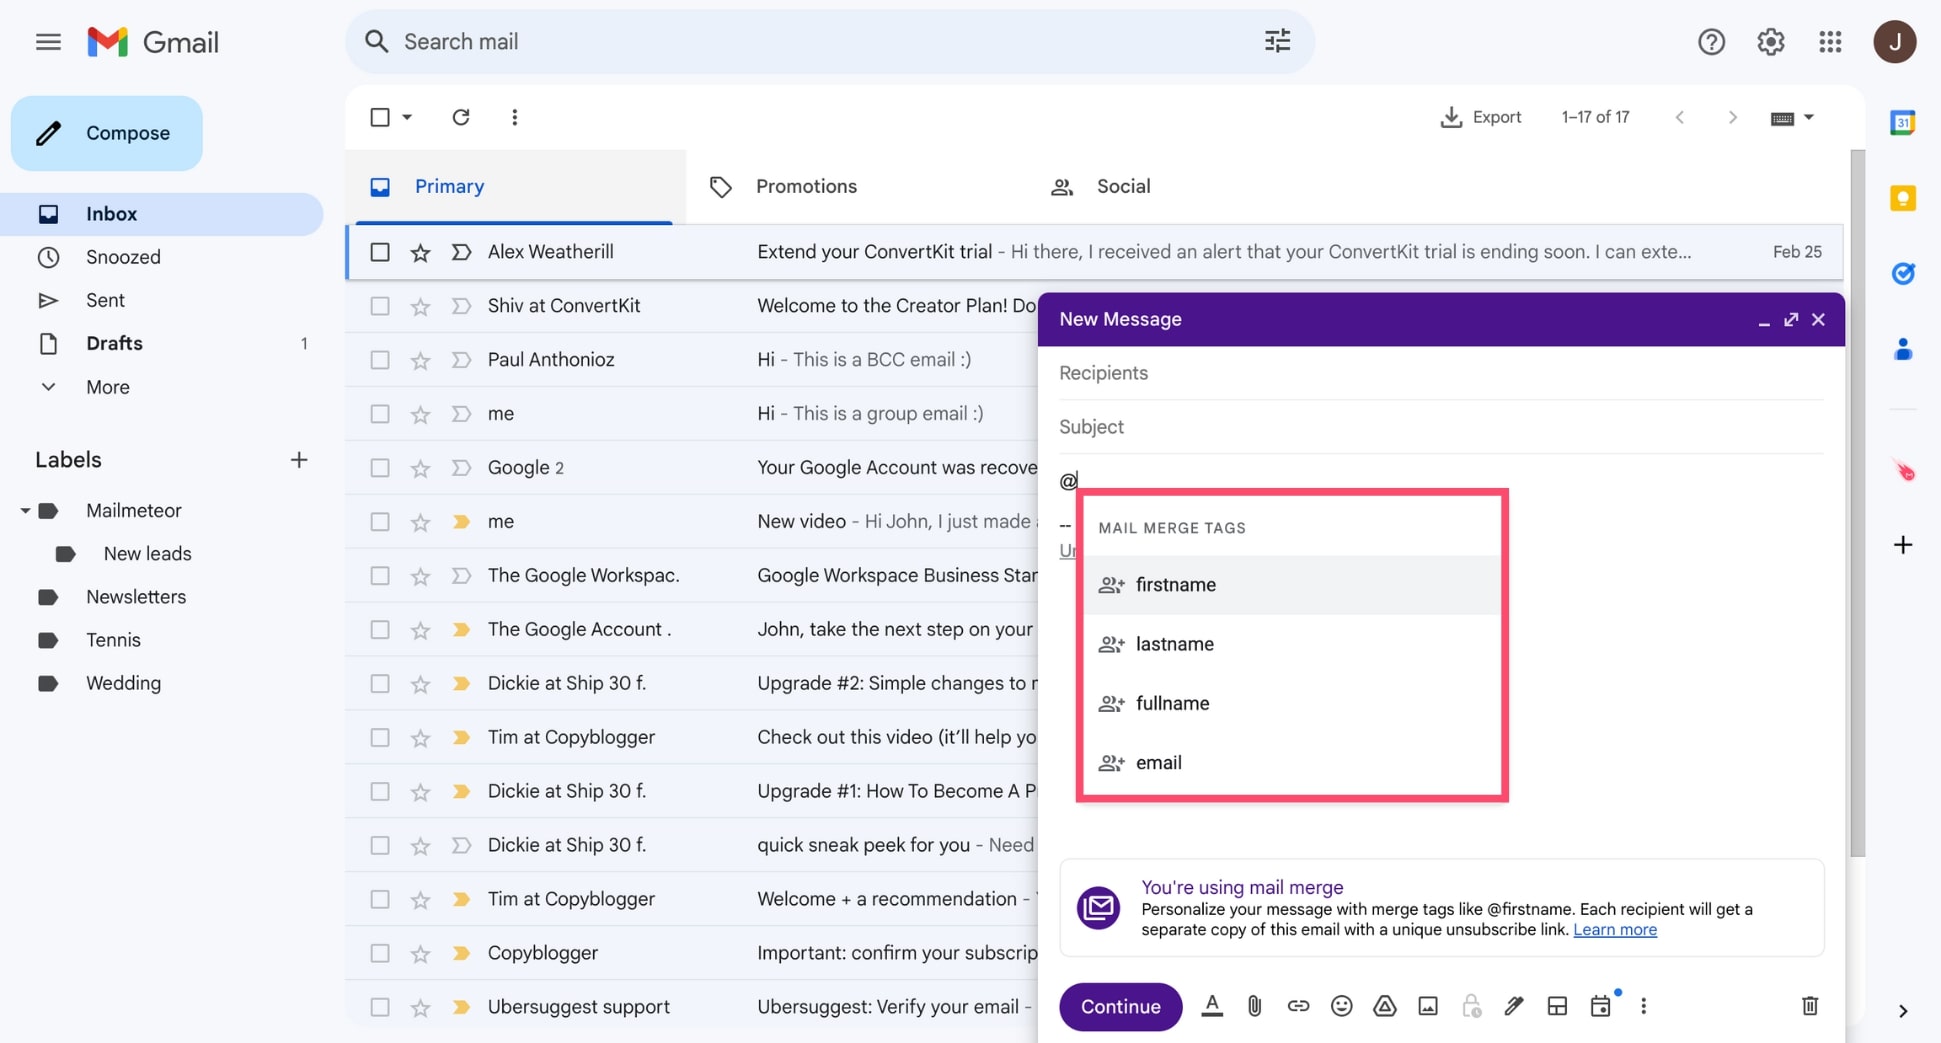Viewport: 1941px width, 1043px height.
Task: Open compose More options three-dot menu
Action: click(1643, 1006)
